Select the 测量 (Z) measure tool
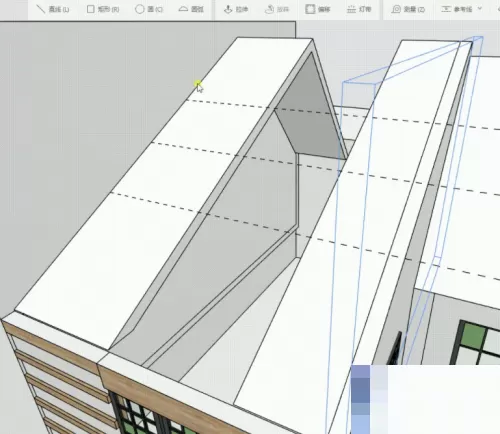 [408, 9]
